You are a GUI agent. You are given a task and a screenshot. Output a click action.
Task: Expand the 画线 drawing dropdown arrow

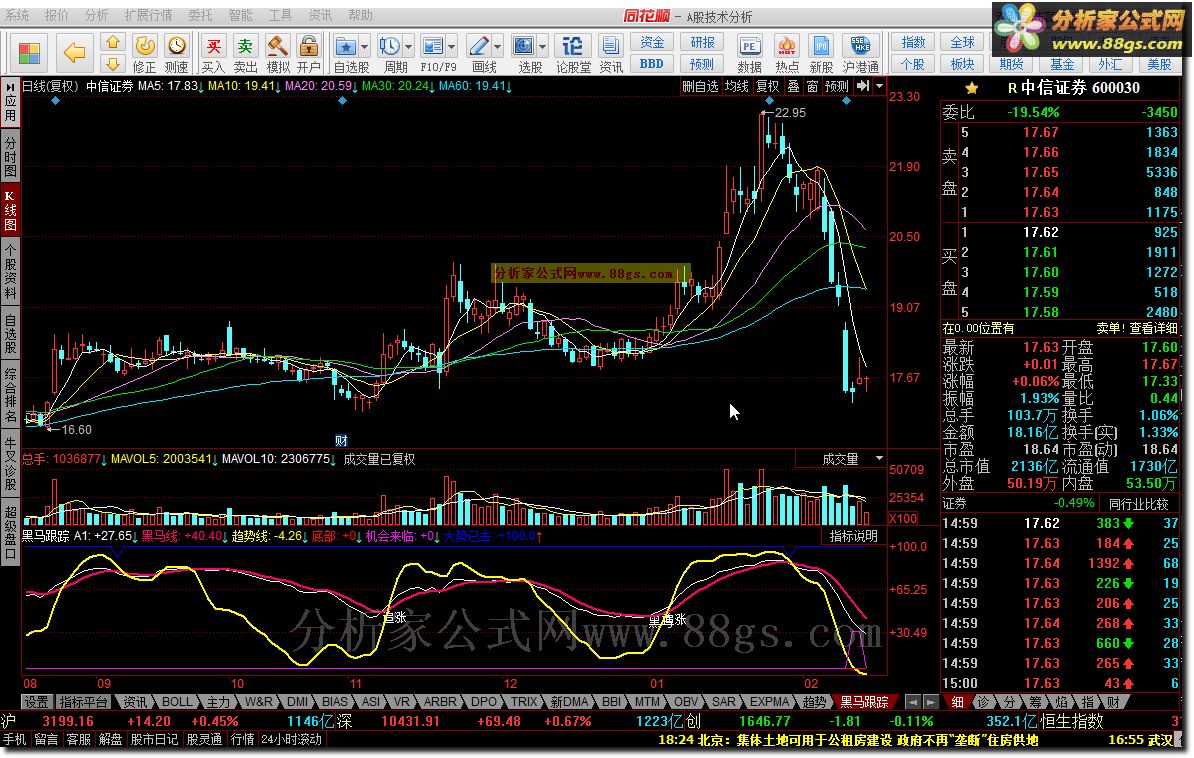click(x=498, y=46)
